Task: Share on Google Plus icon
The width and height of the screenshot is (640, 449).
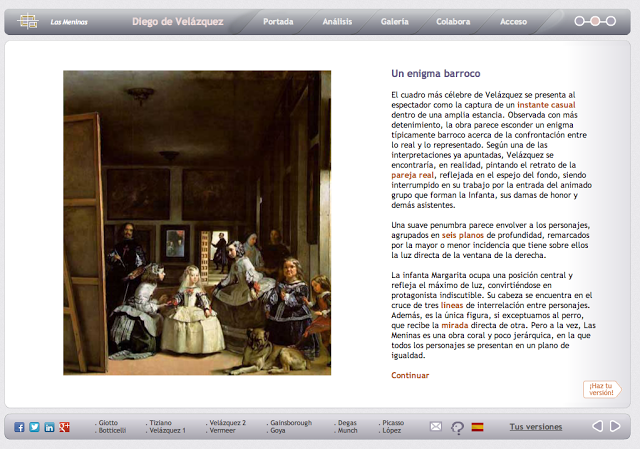Action: 64,427
